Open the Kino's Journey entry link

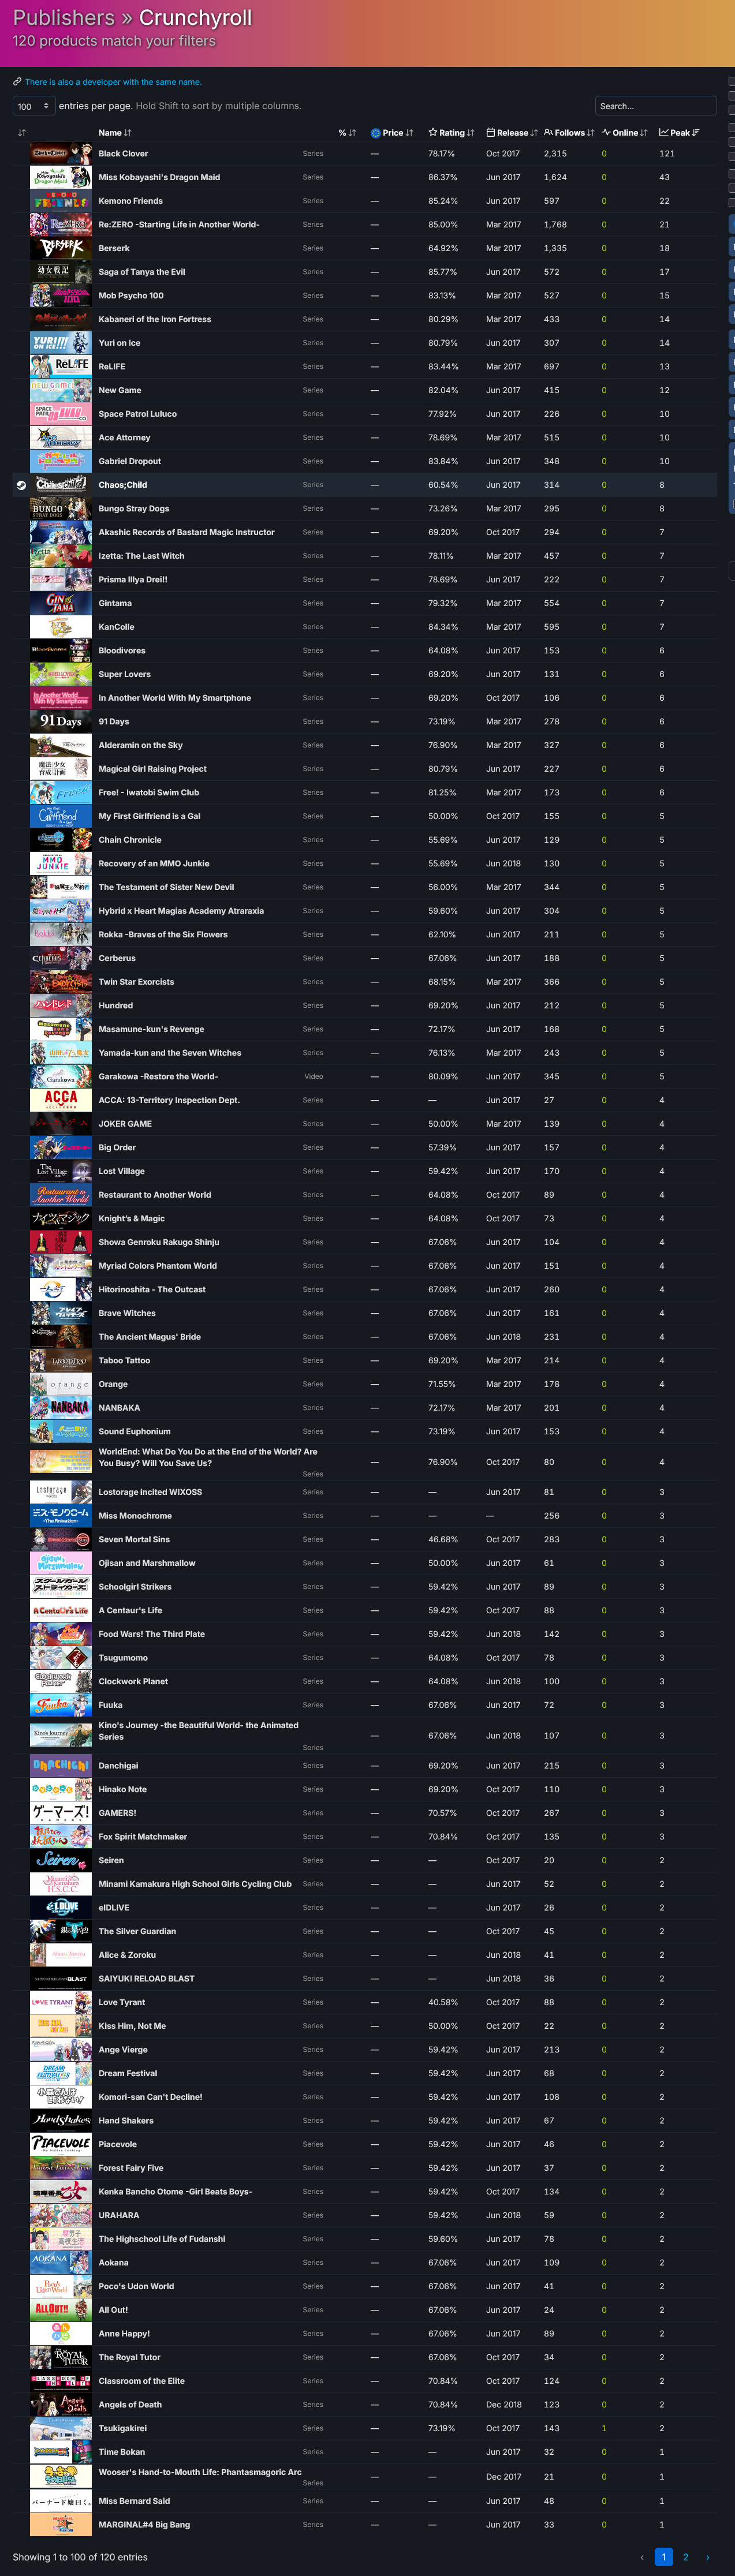[198, 1731]
